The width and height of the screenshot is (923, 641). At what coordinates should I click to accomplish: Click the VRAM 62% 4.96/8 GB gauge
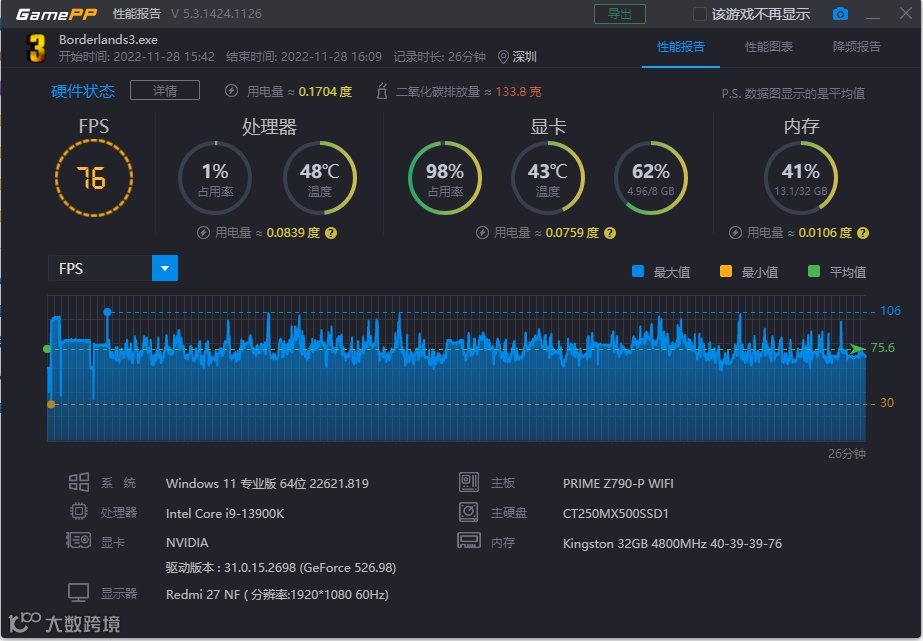click(650, 178)
